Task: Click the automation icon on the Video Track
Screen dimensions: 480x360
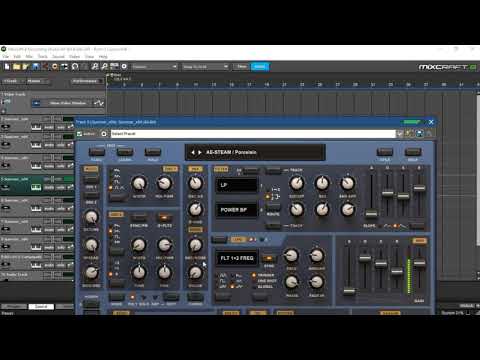Action: [x=99, y=103]
